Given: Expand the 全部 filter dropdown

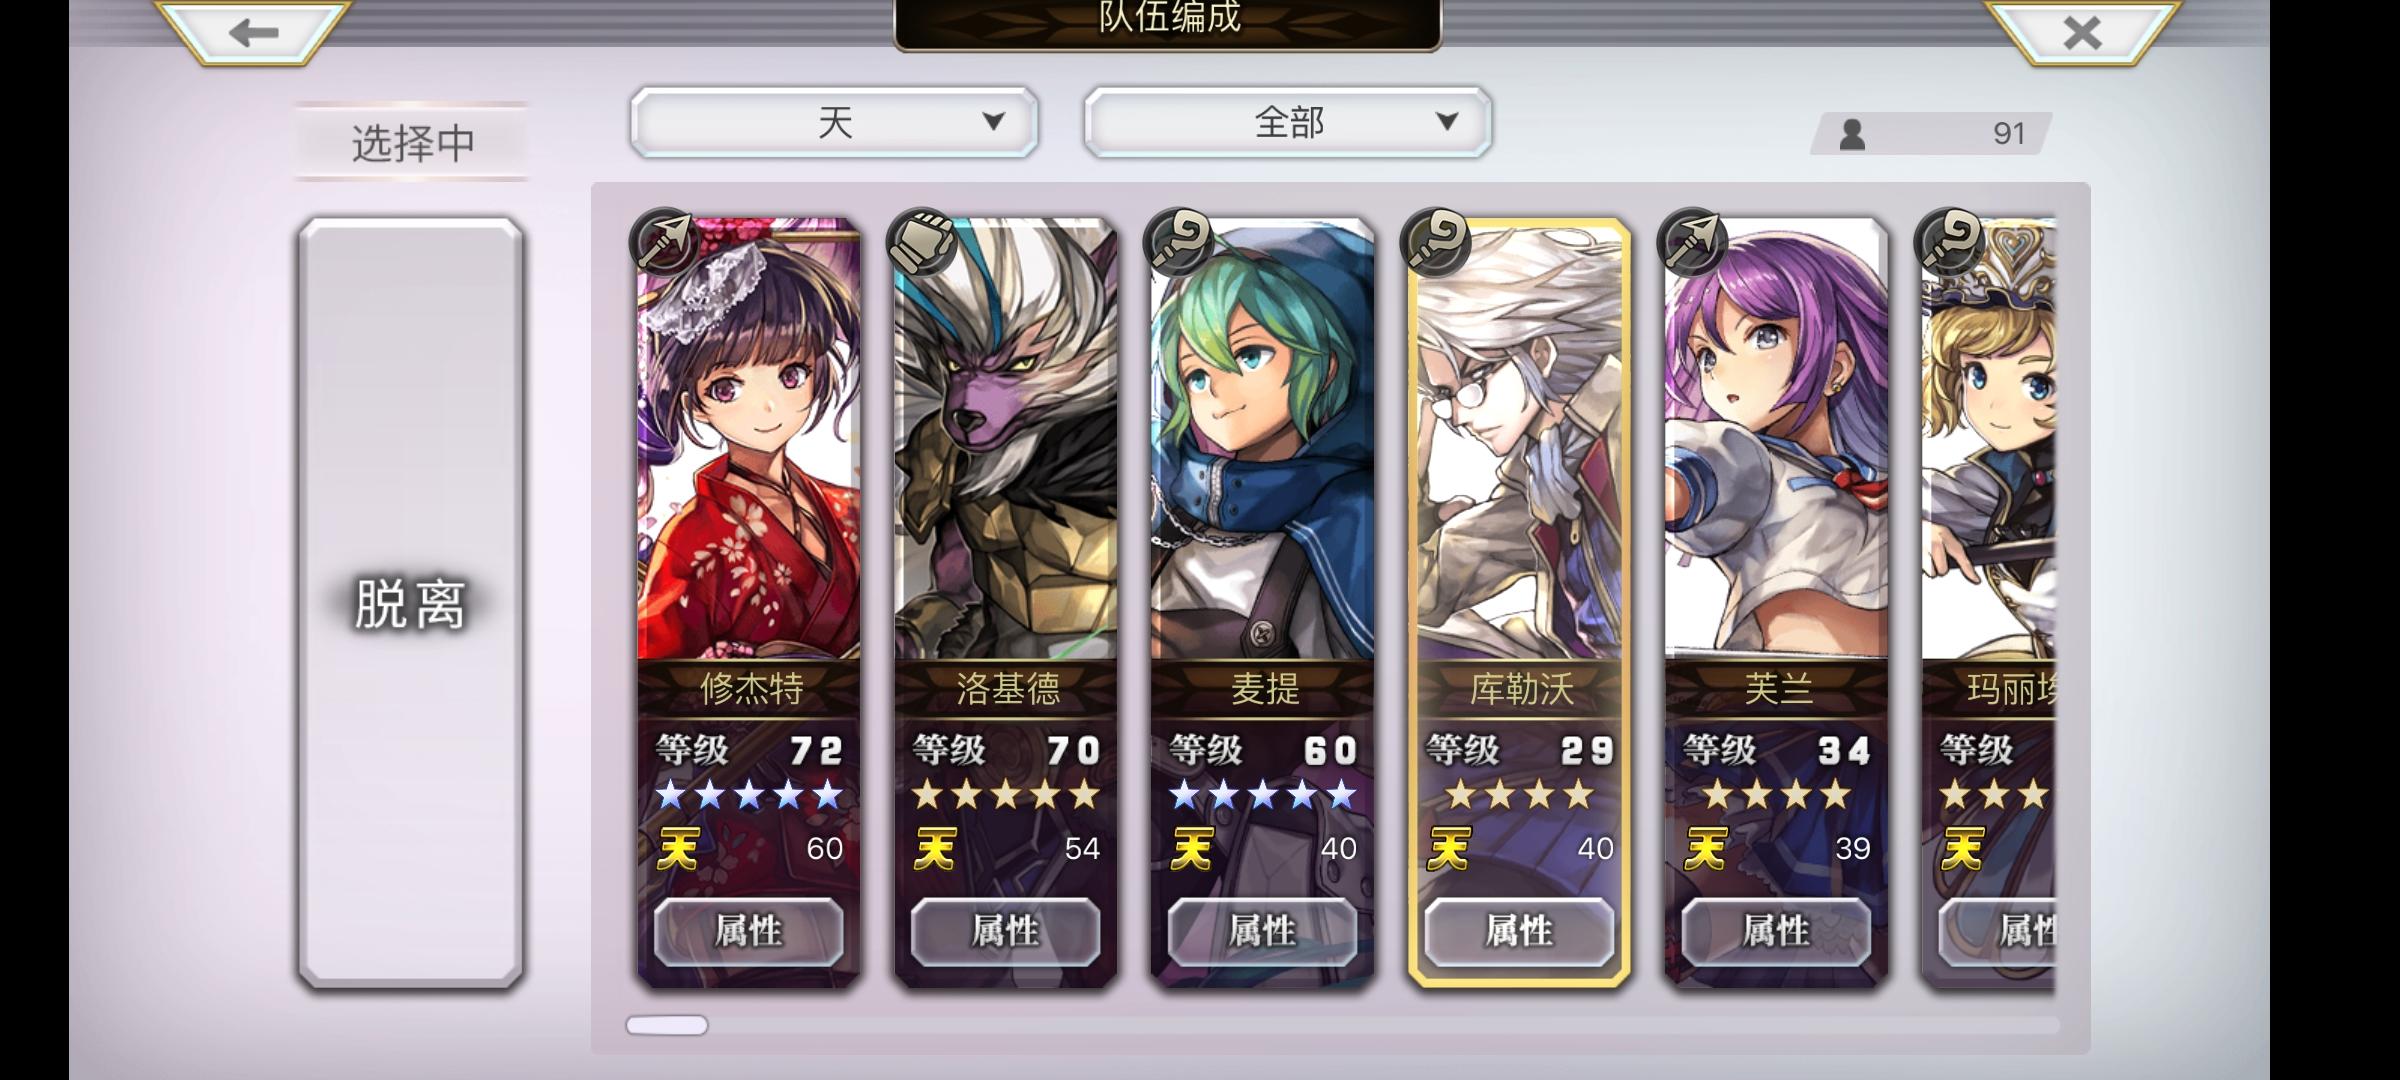Looking at the screenshot, I should coord(1288,122).
